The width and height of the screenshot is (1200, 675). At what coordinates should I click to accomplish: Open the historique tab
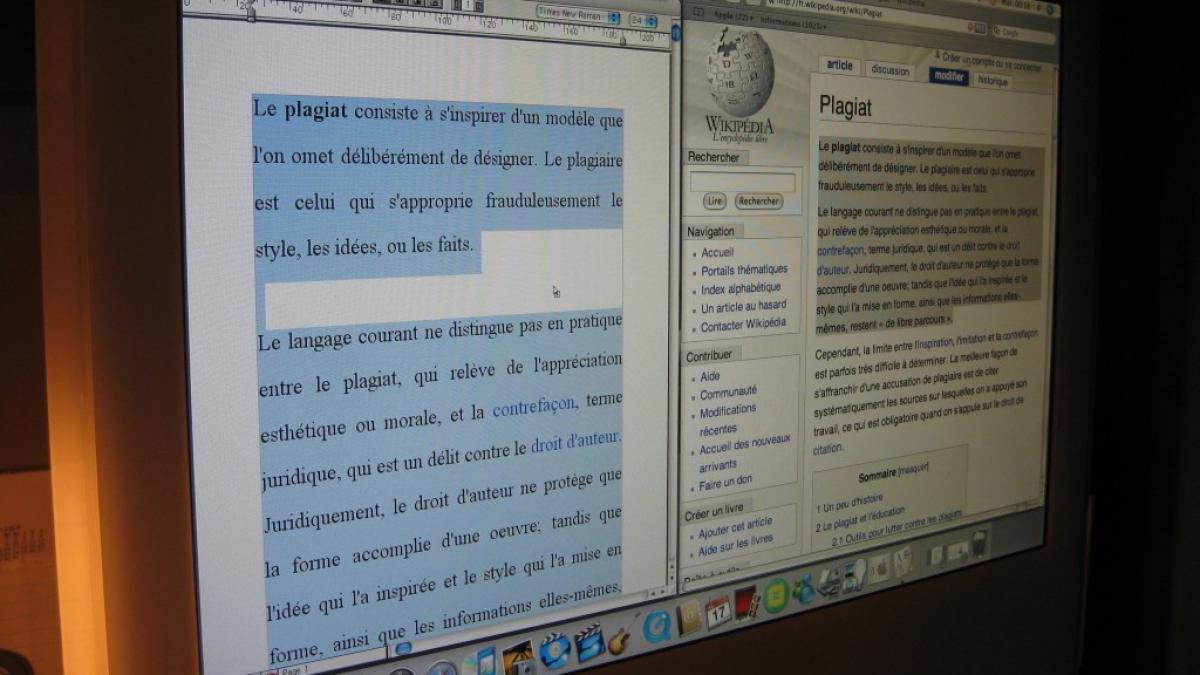(993, 81)
